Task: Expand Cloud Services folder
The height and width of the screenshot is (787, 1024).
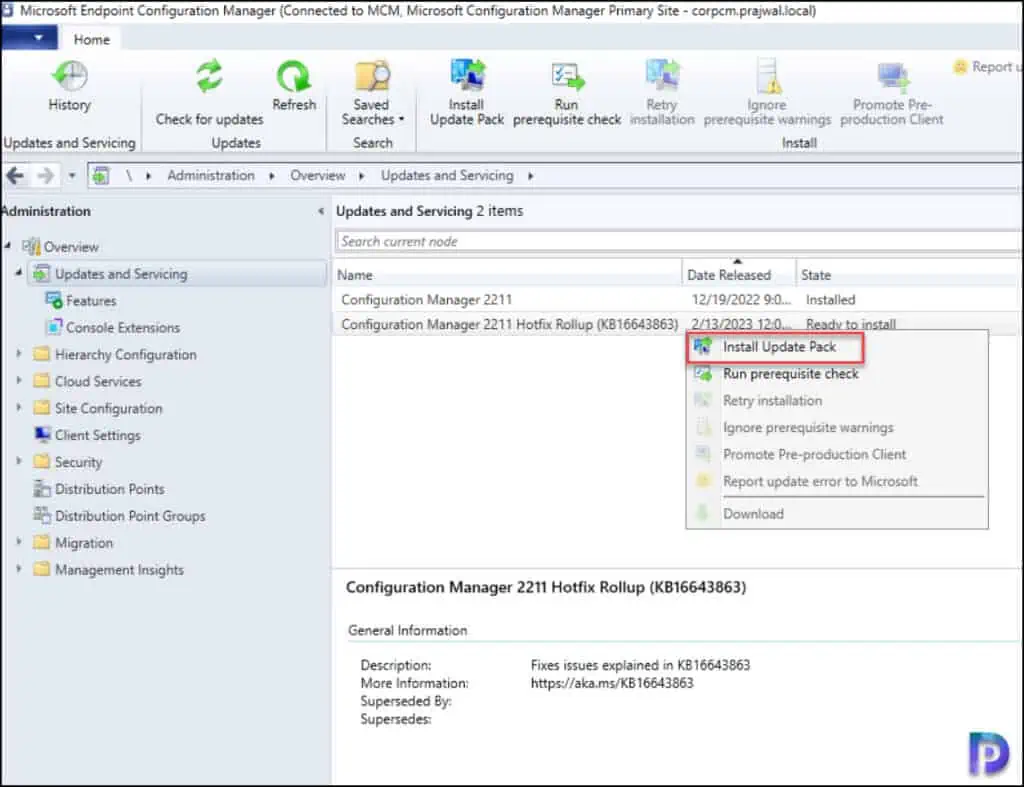Action: [19, 380]
